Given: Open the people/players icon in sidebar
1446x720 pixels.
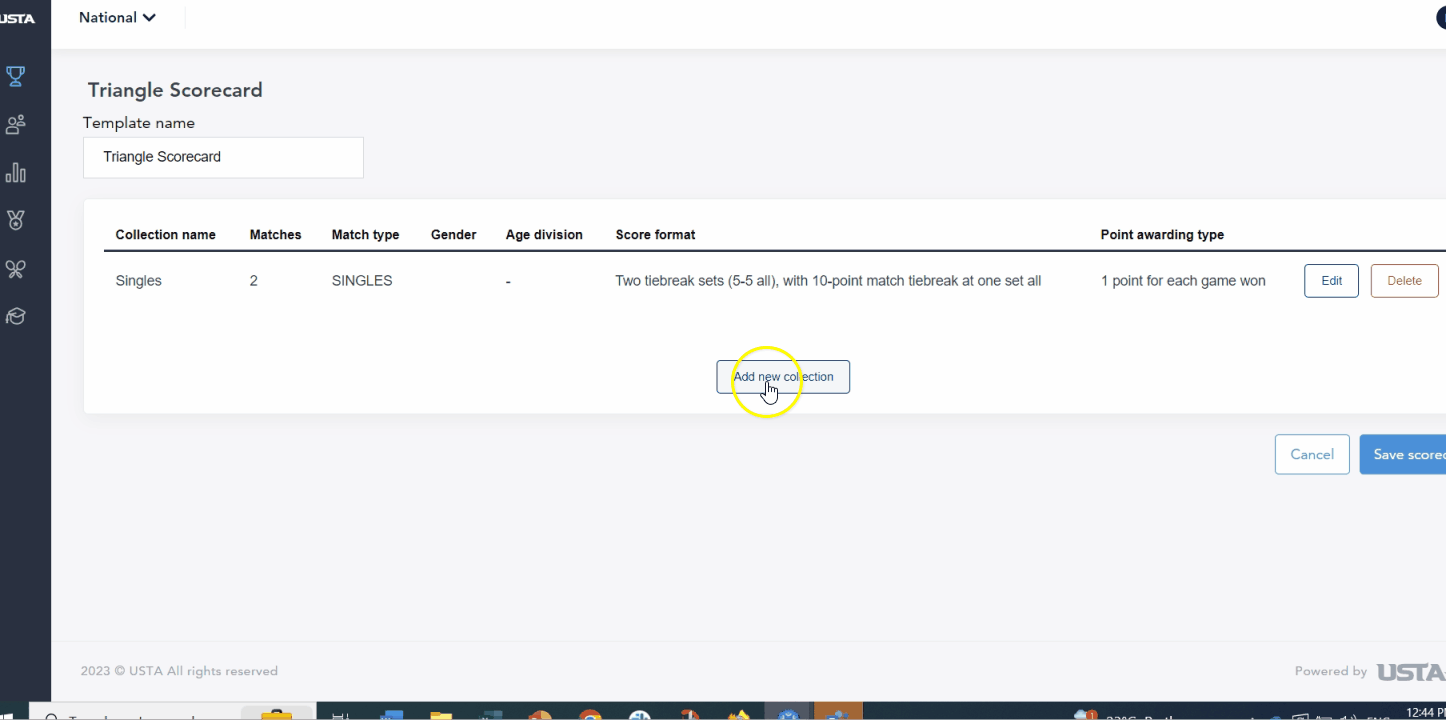Looking at the screenshot, I should click(15, 125).
